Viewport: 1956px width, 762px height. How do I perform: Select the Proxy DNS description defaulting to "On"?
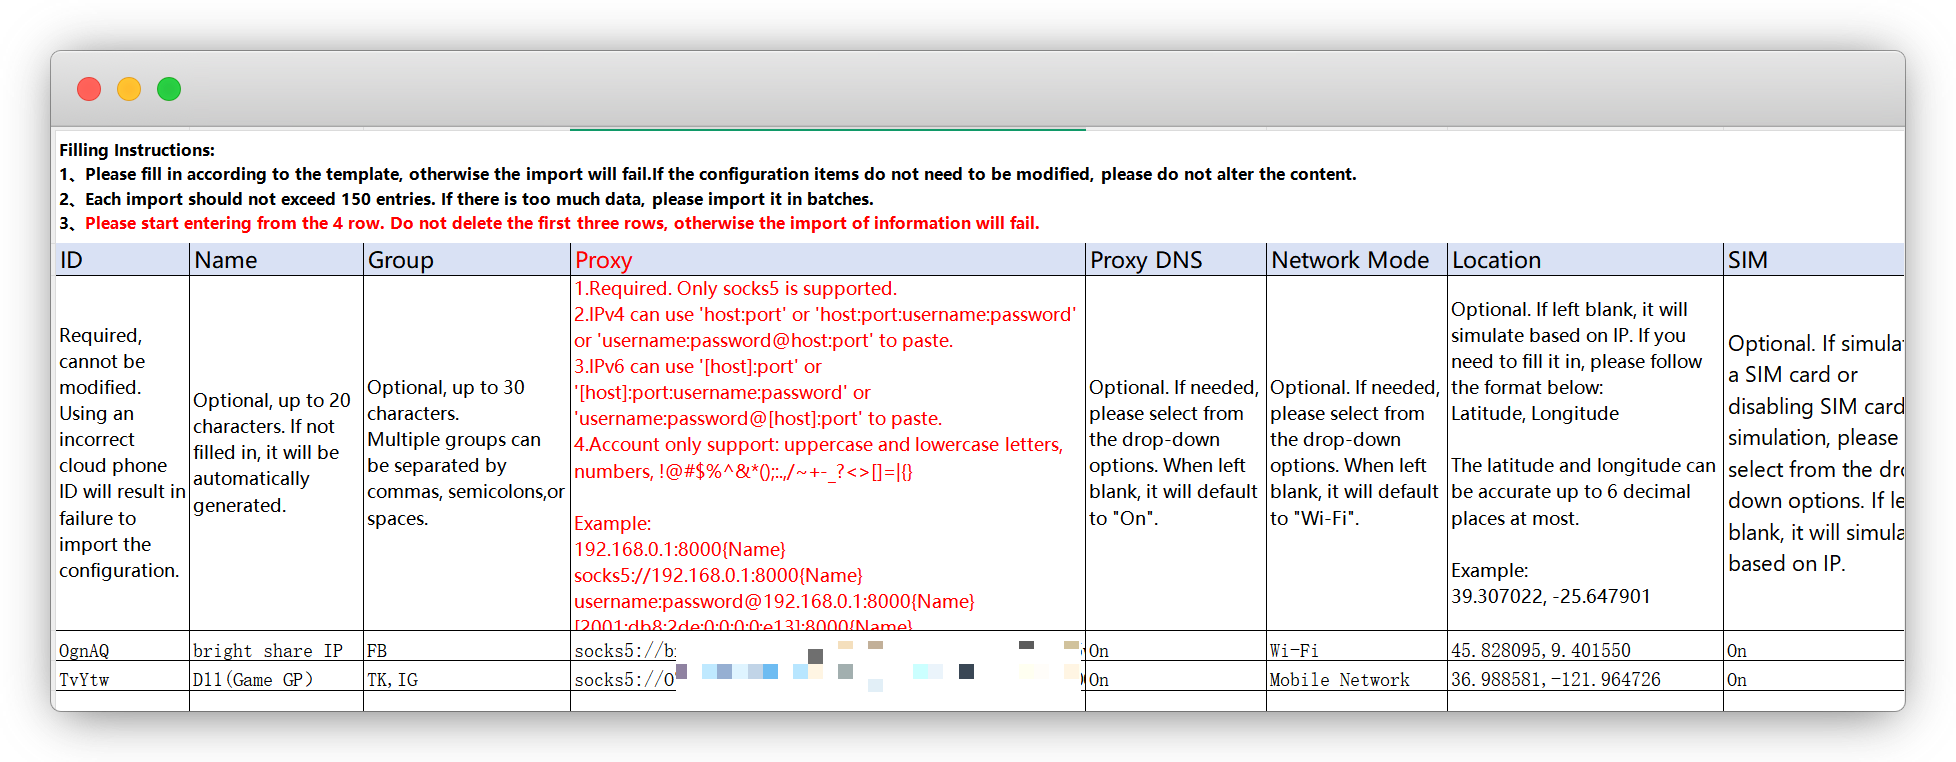pos(1176,453)
